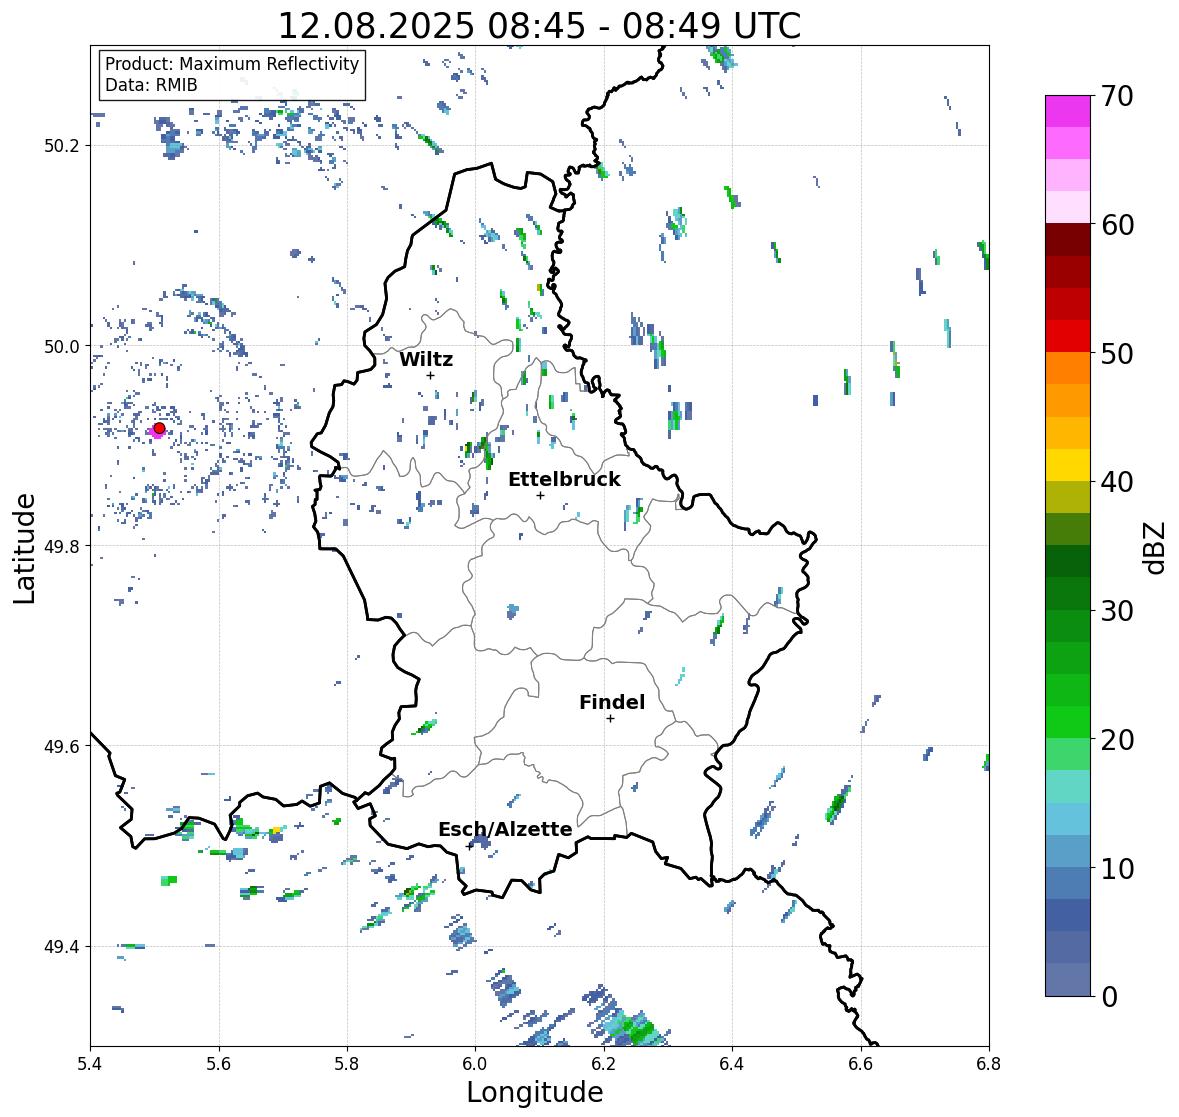Click the 10 value on the colorbar
Viewport: 1179px width, 1117px height.
coord(1117,868)
